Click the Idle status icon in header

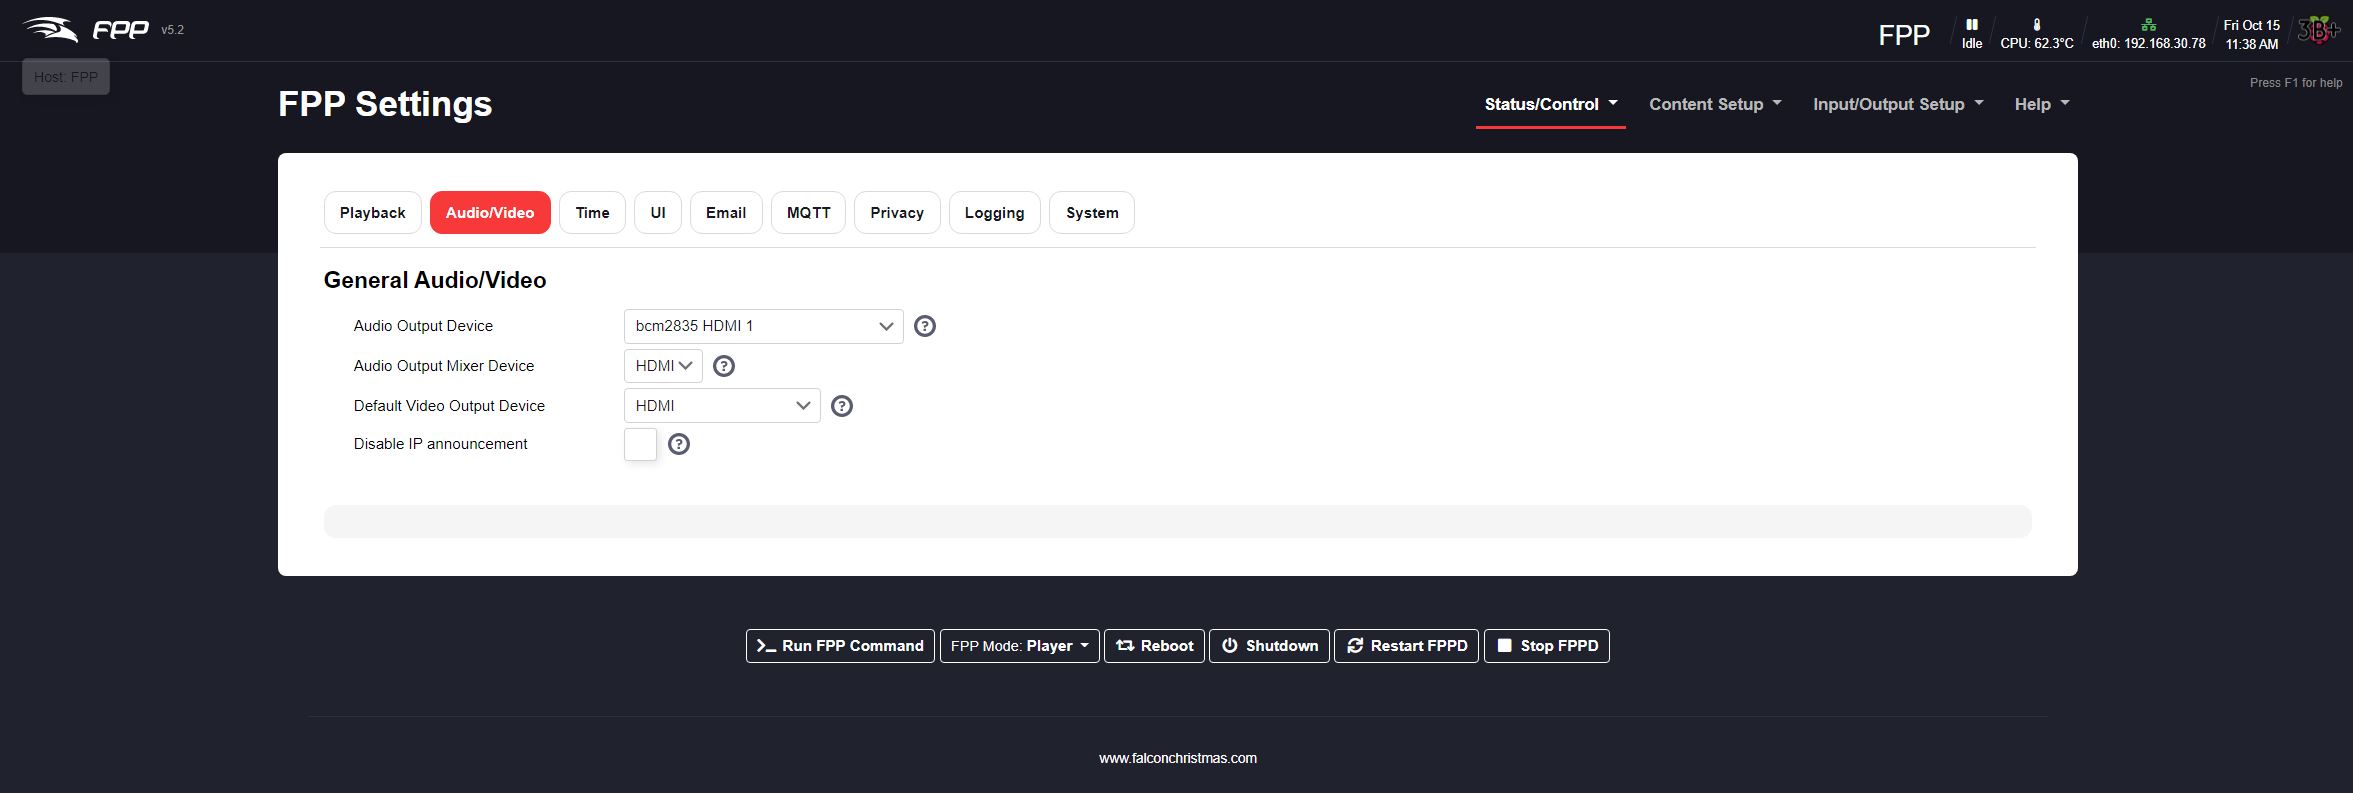pyautogui.click(x=1971, y=25)
